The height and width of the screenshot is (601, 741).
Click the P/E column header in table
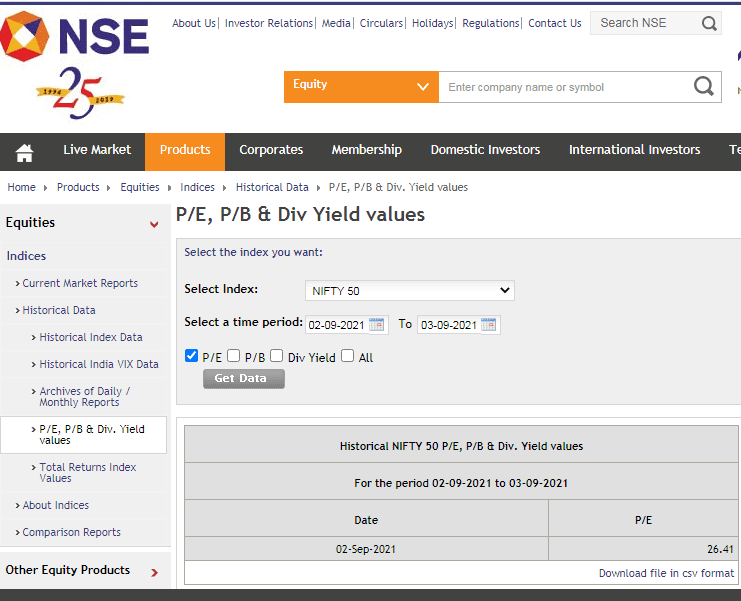644,520
